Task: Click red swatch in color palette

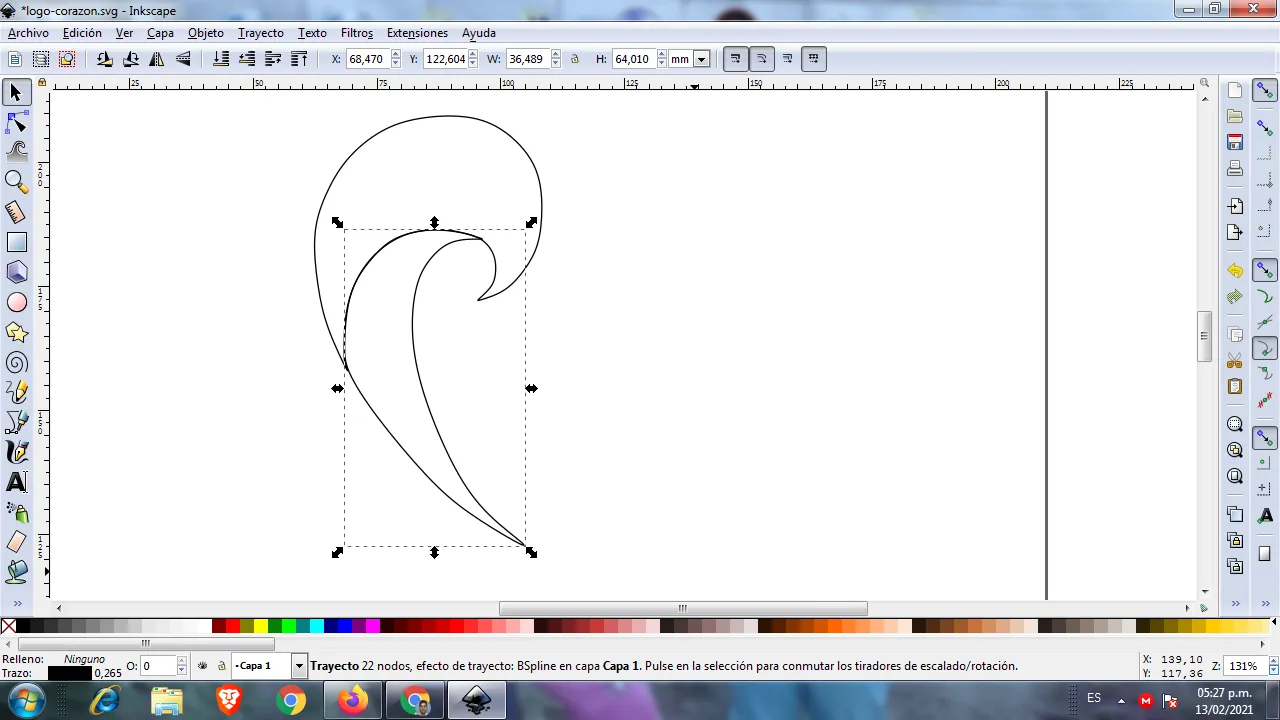Action: click(233, 626)
